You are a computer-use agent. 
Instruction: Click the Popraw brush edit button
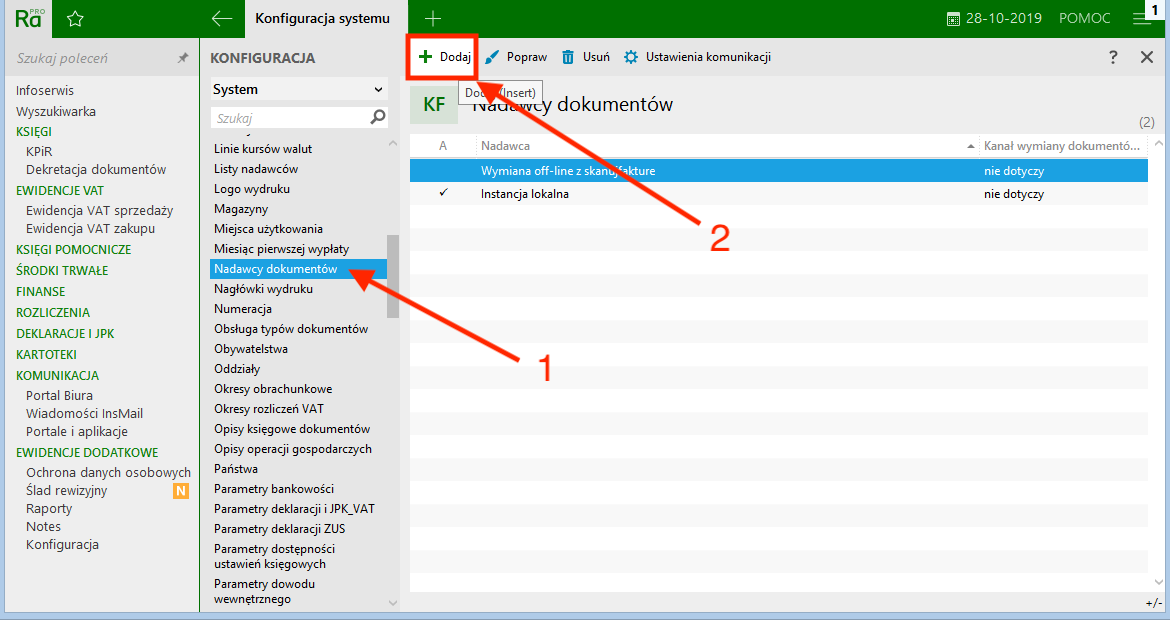point(516,57)
